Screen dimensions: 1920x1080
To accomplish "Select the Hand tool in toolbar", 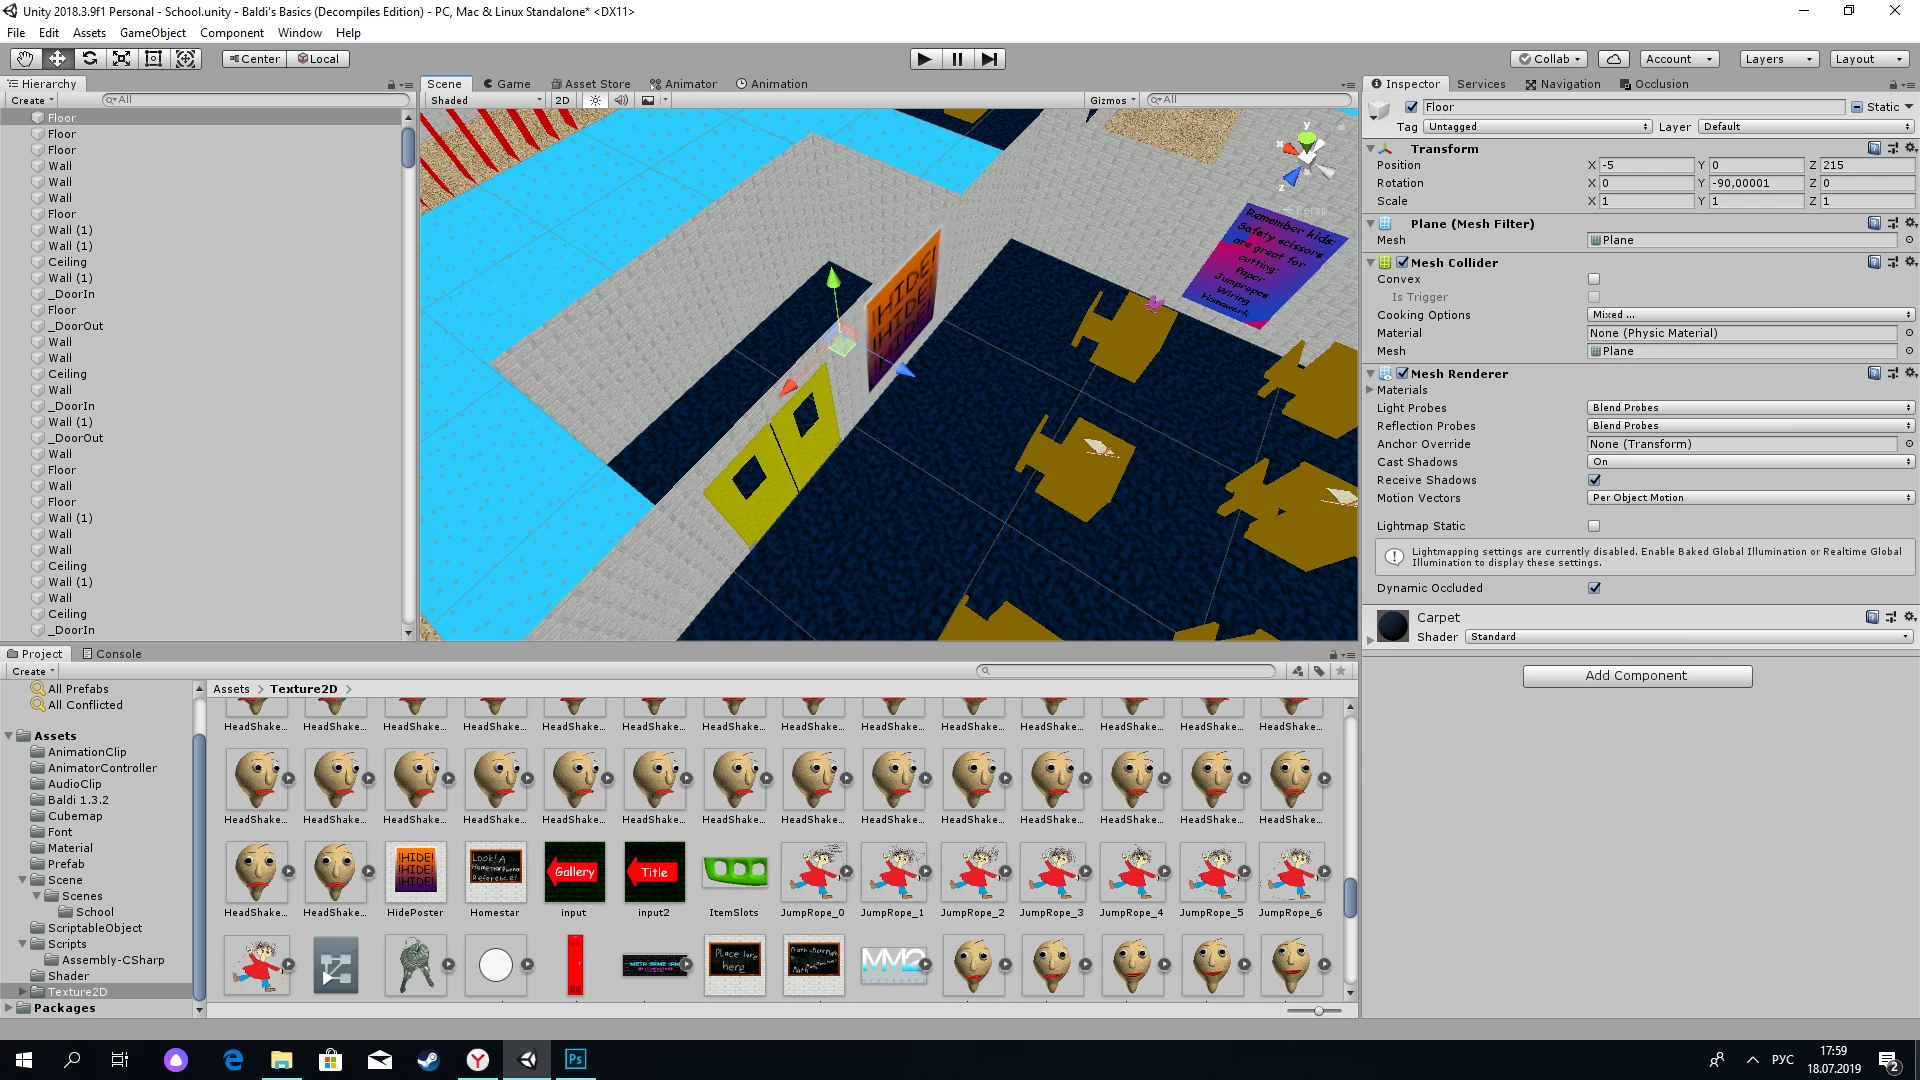I will coord(25,59).
